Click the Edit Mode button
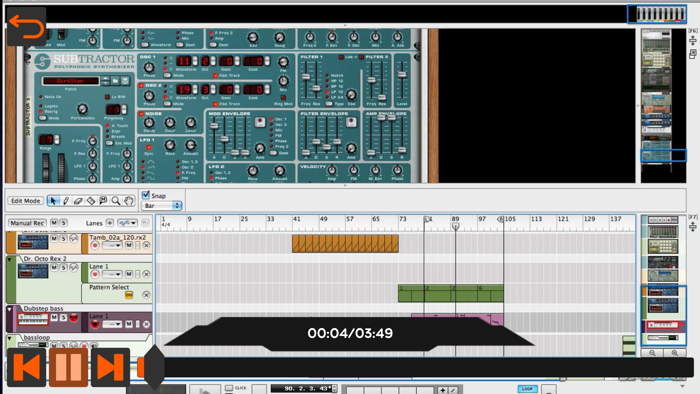 (x=25, y=201)
